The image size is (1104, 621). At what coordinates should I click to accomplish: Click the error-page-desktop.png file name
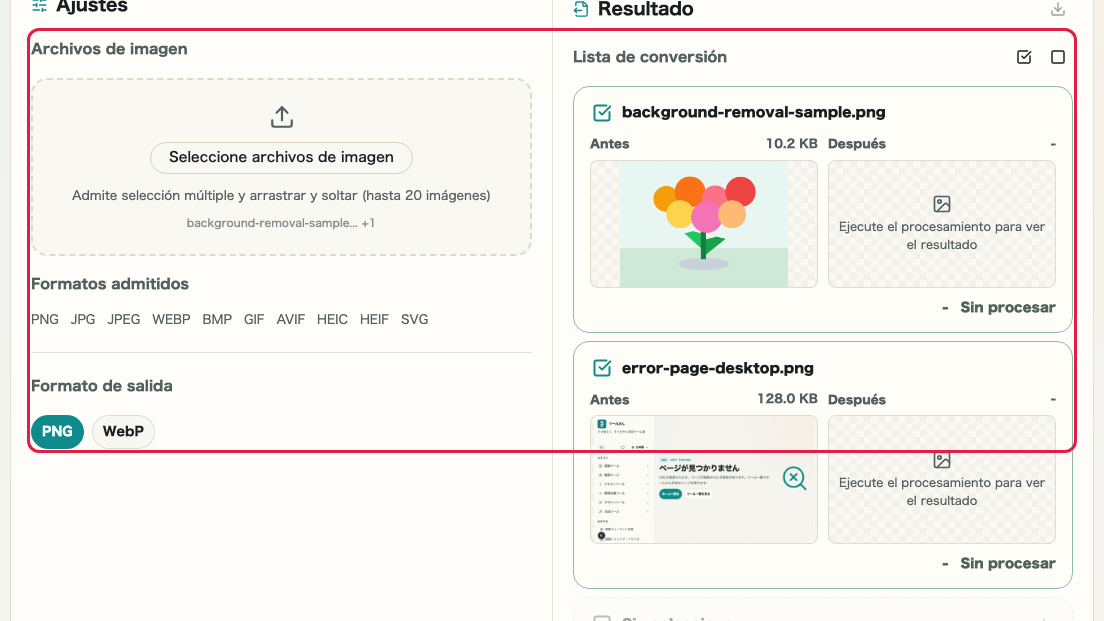[717, 368]
